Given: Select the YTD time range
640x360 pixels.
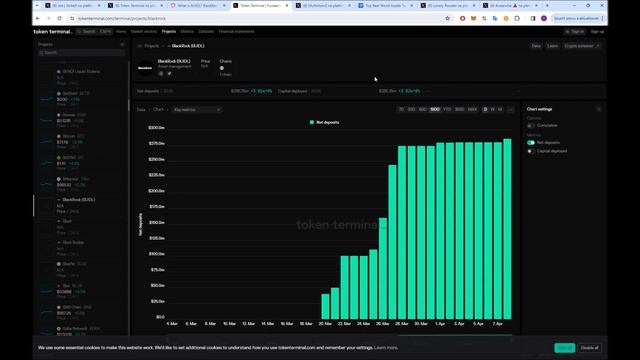Looking at the screenshot, I should pyautogui.click(x=447, y=109).
